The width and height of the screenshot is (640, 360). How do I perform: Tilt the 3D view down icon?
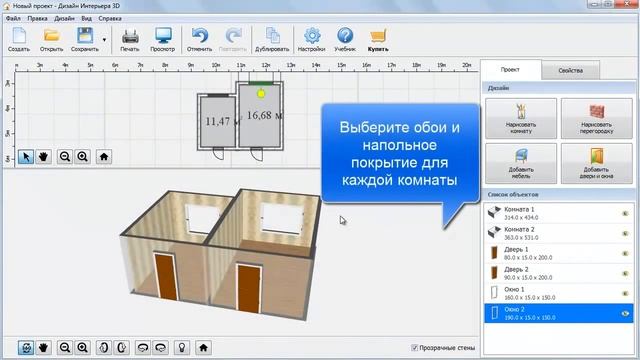pyautogui.click(x=122, y=348)
